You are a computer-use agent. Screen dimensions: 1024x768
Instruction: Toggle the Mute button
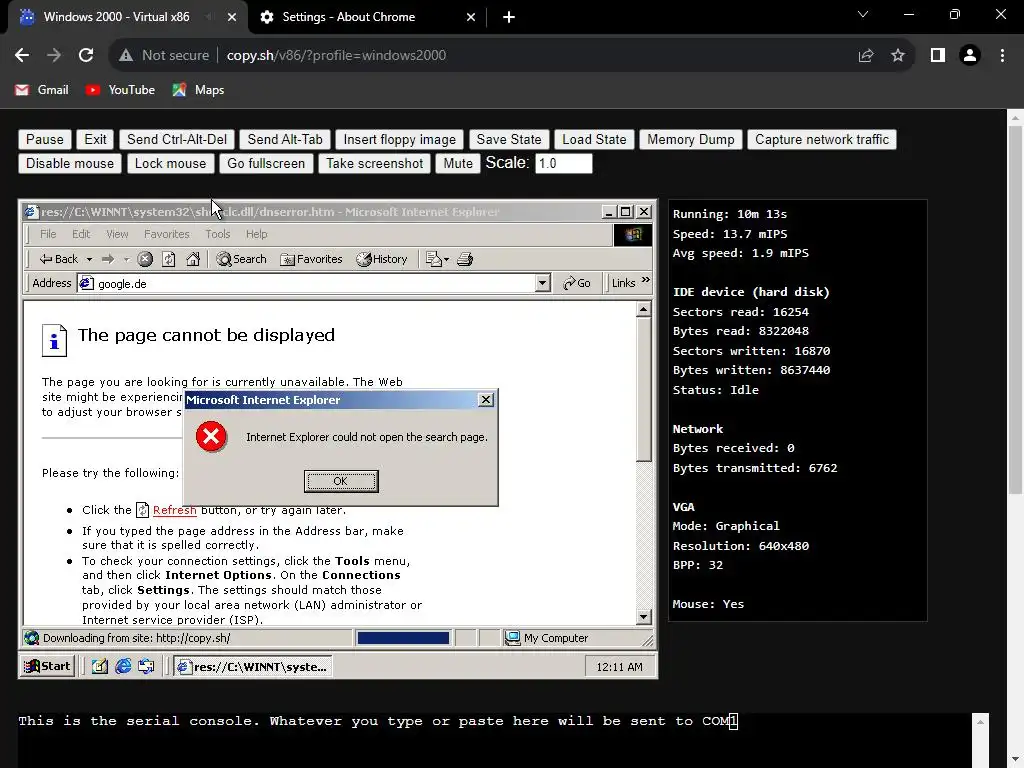[x=458, y=164]
